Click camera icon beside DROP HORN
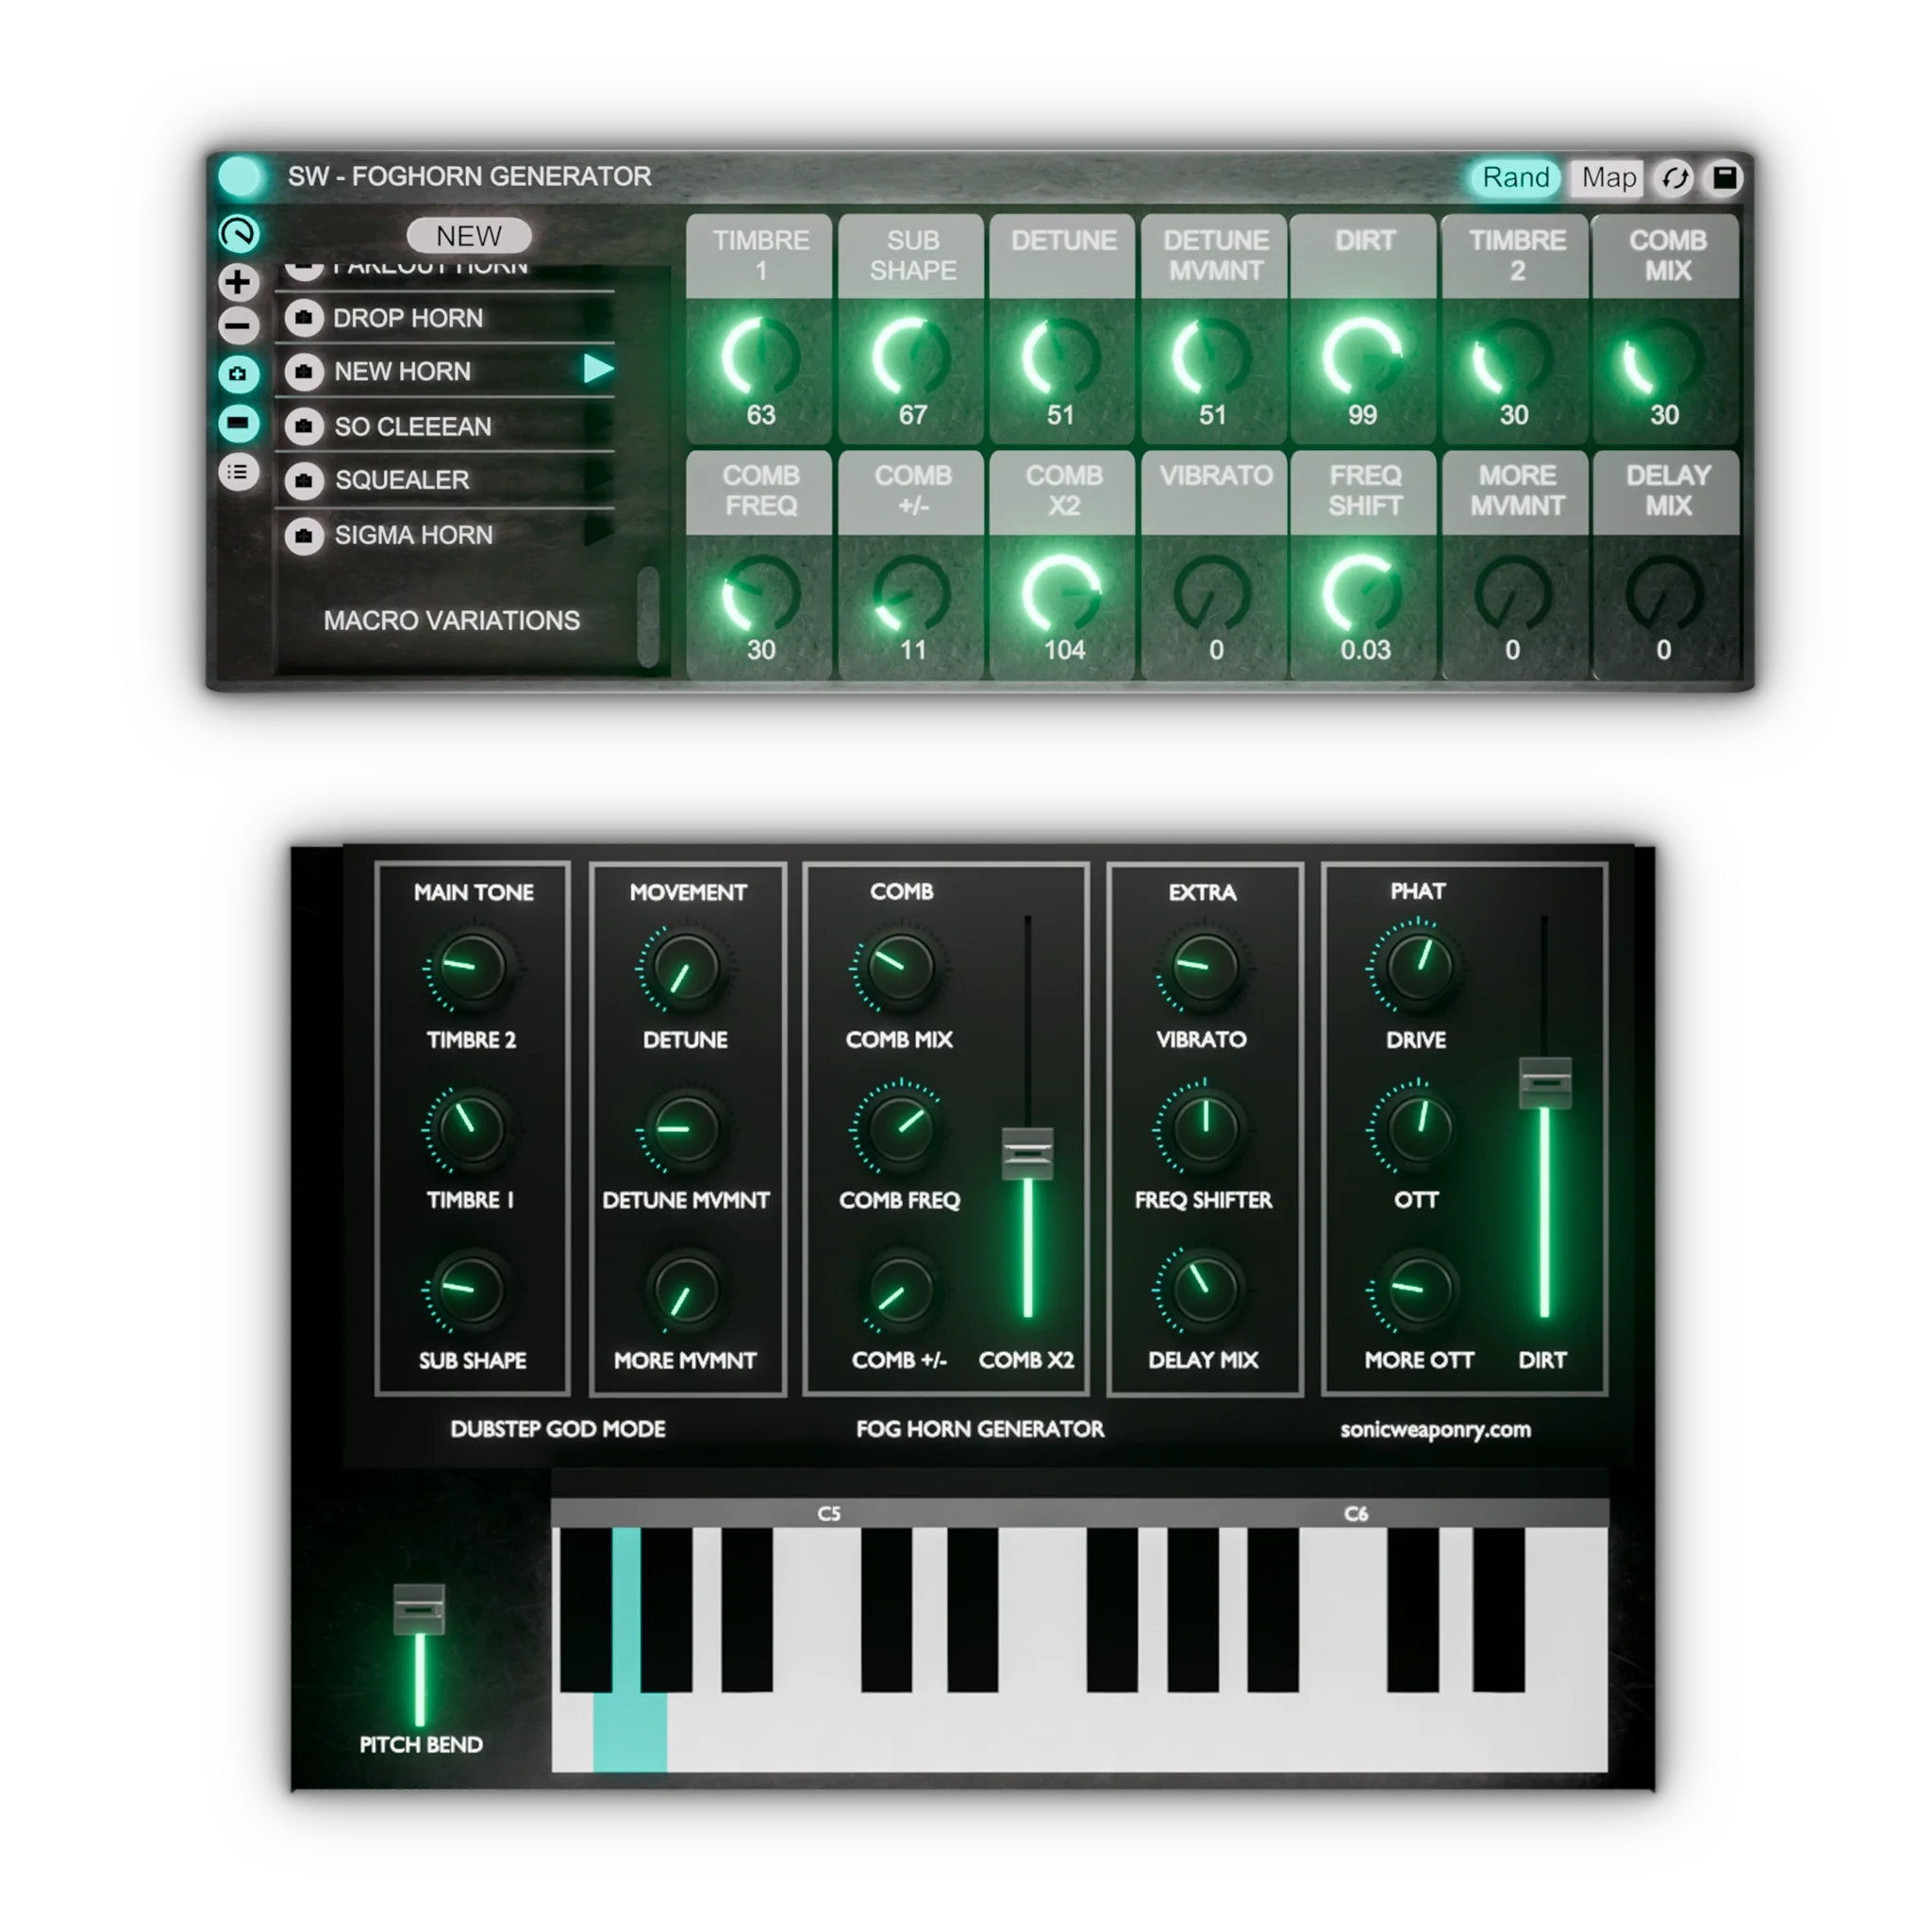This screenshot has height=1932, width=1932. 304,318
